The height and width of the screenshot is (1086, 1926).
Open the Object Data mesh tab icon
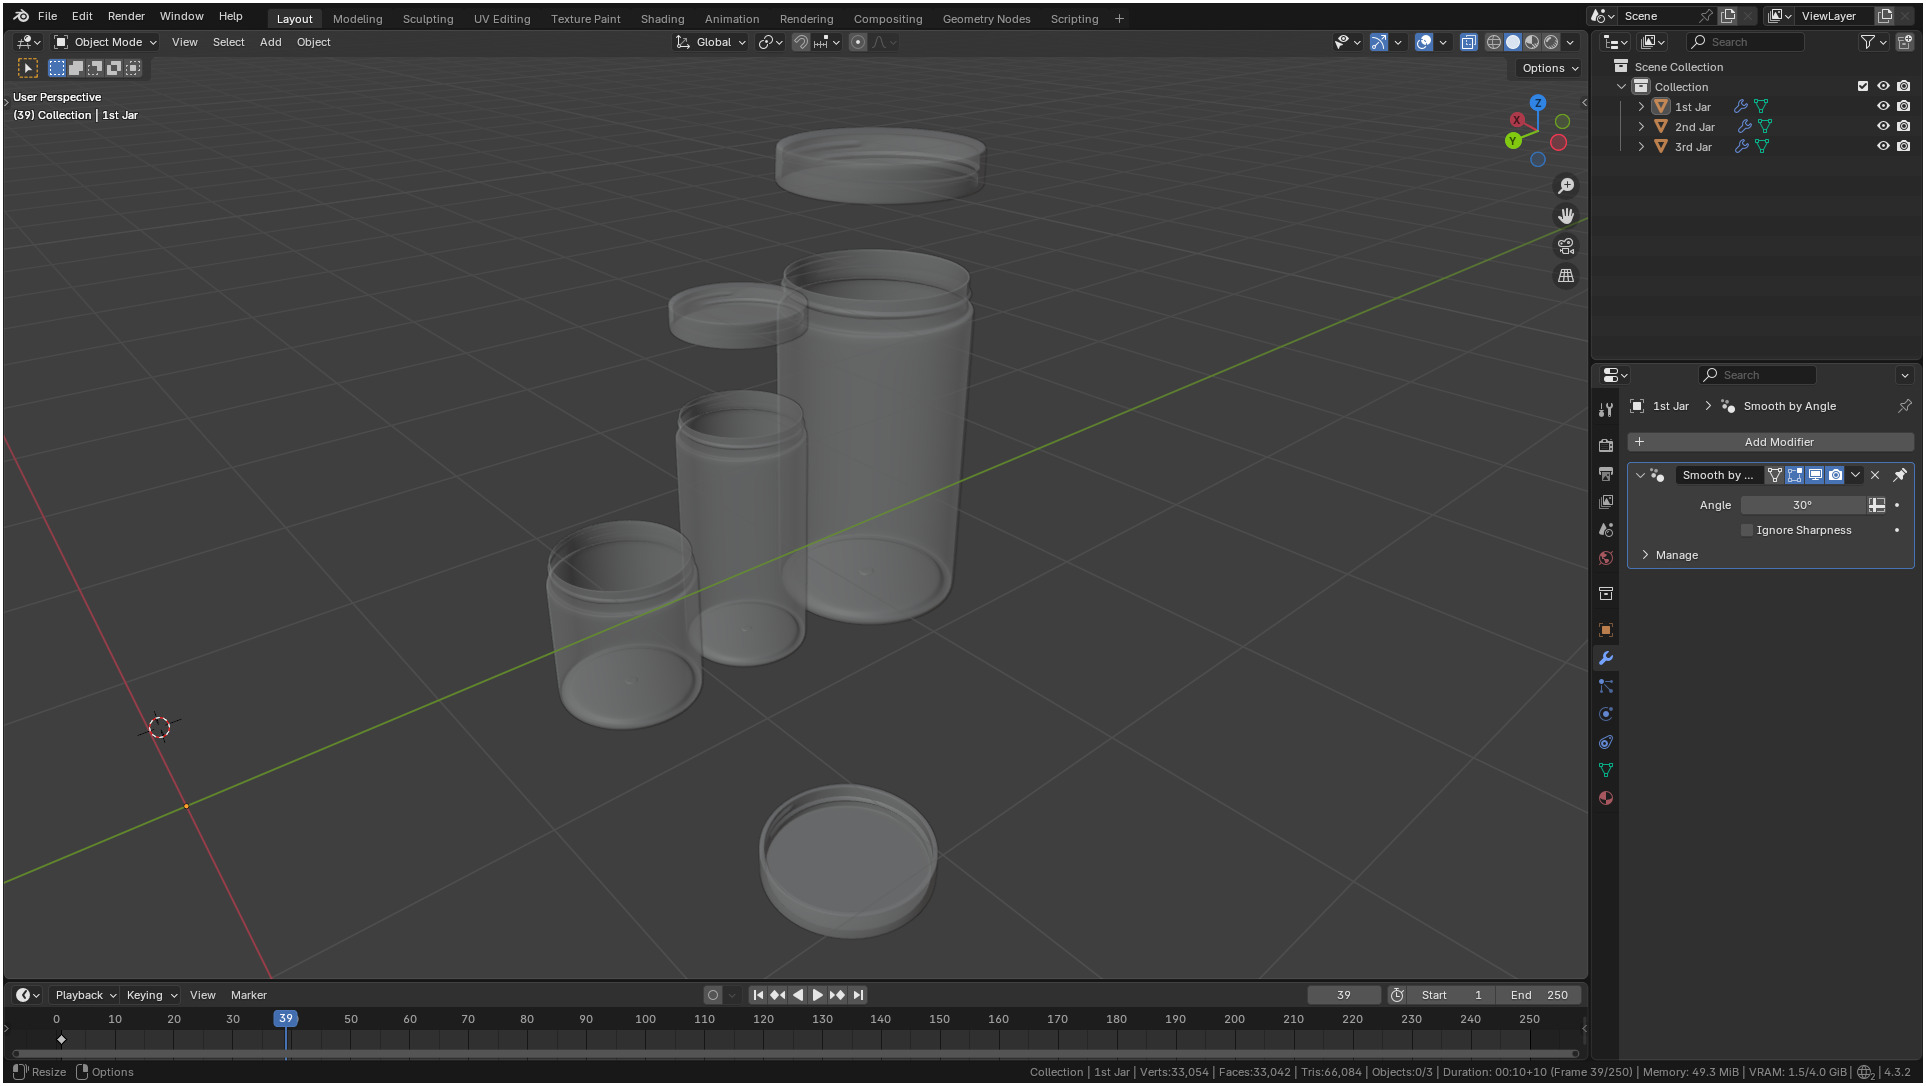point(1606,770)
